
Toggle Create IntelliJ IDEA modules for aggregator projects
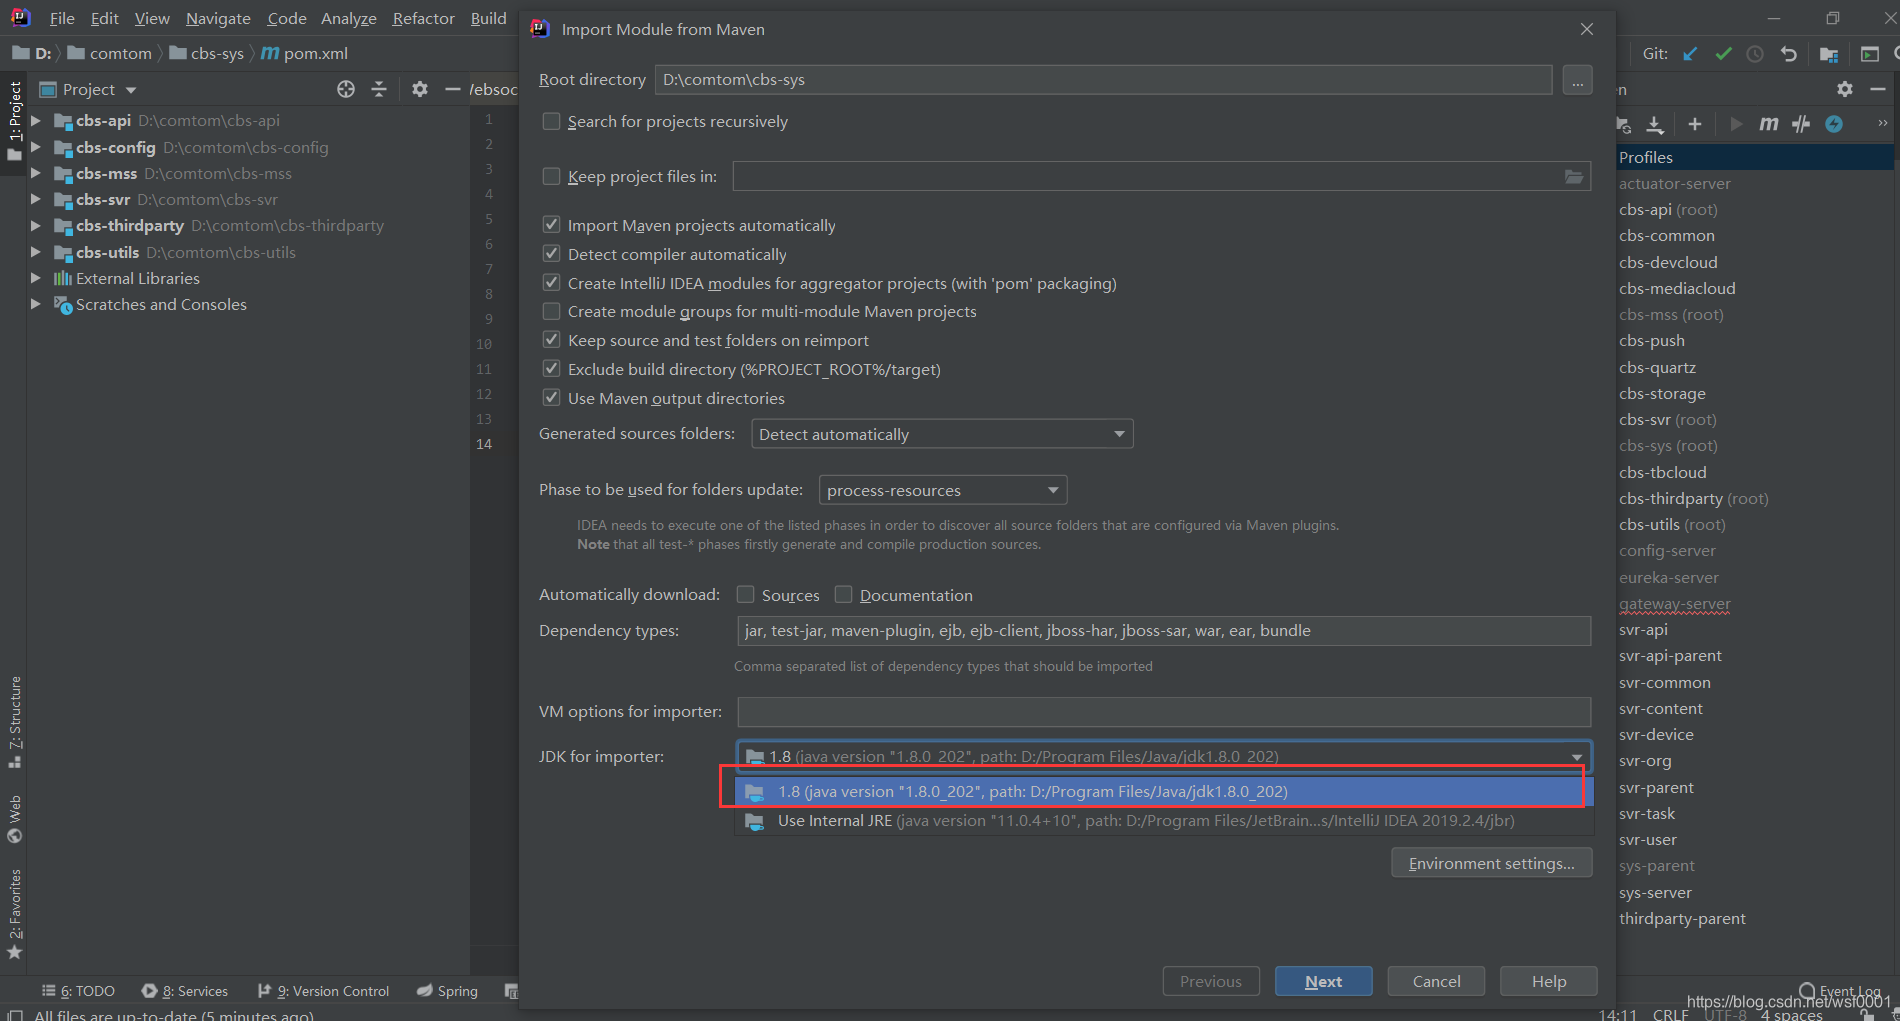click(551, 283)
